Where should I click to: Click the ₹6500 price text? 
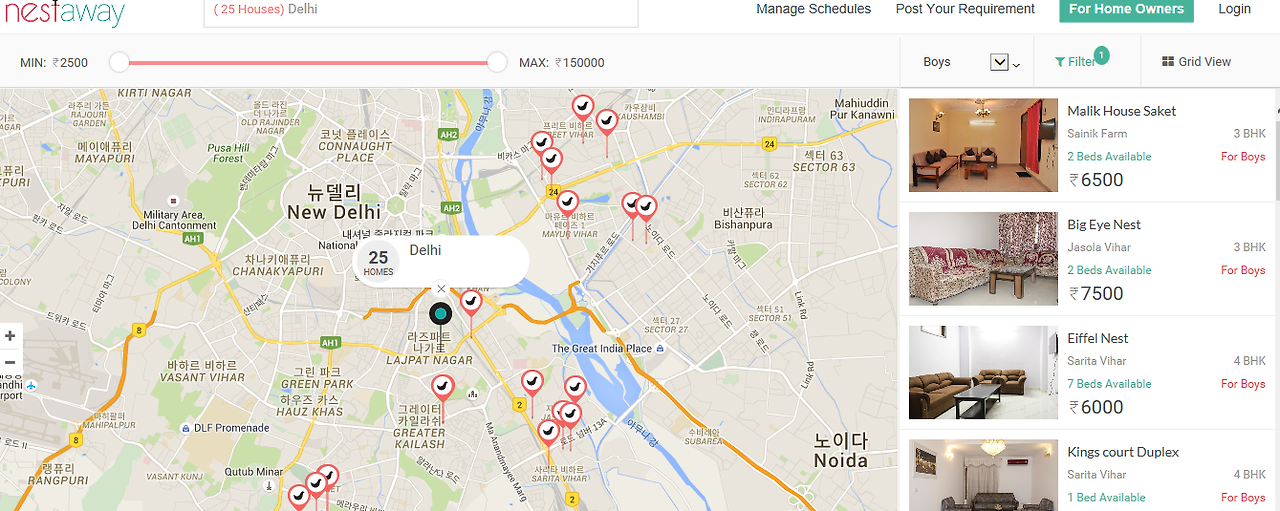(x=1096, y=180)
